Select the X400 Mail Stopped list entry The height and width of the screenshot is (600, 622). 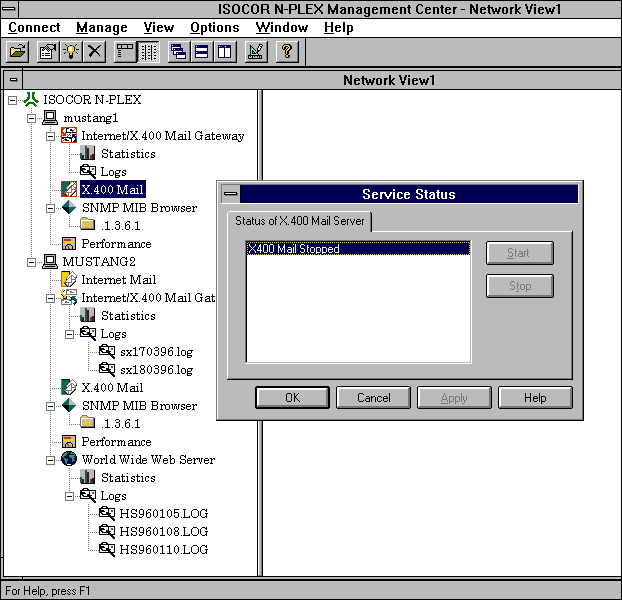click(x=358, y=249)
